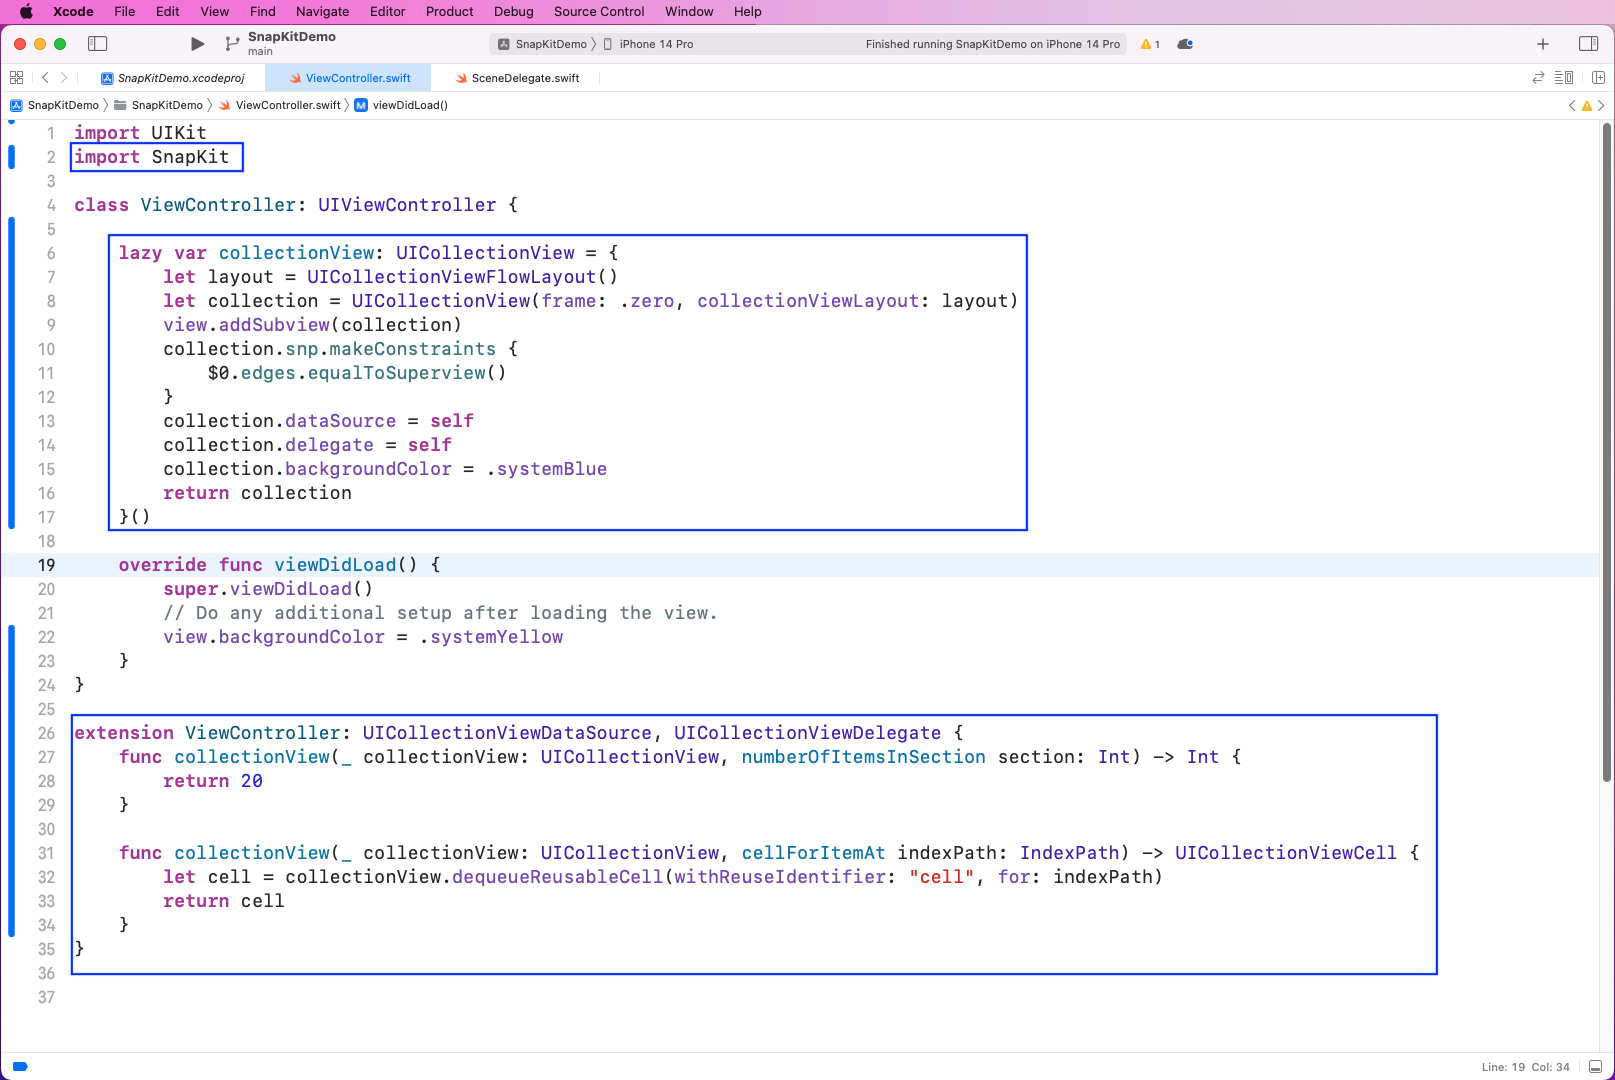Run the SnapKitDemo project
1615x1080 pixels.
pyautogui.click(x=197, y=44)
